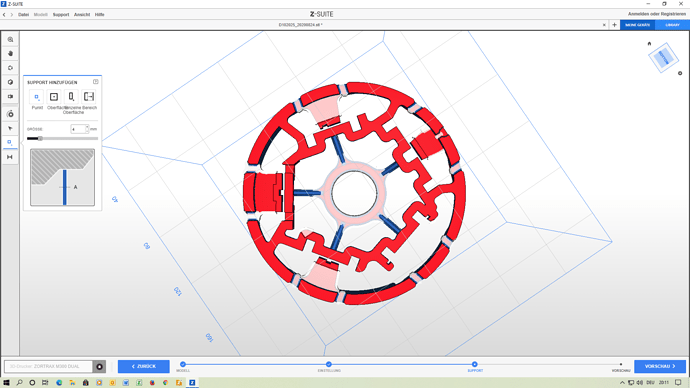
Task: Increase Grösse value with stepper arrow
Action: click(x=87, y=127)
